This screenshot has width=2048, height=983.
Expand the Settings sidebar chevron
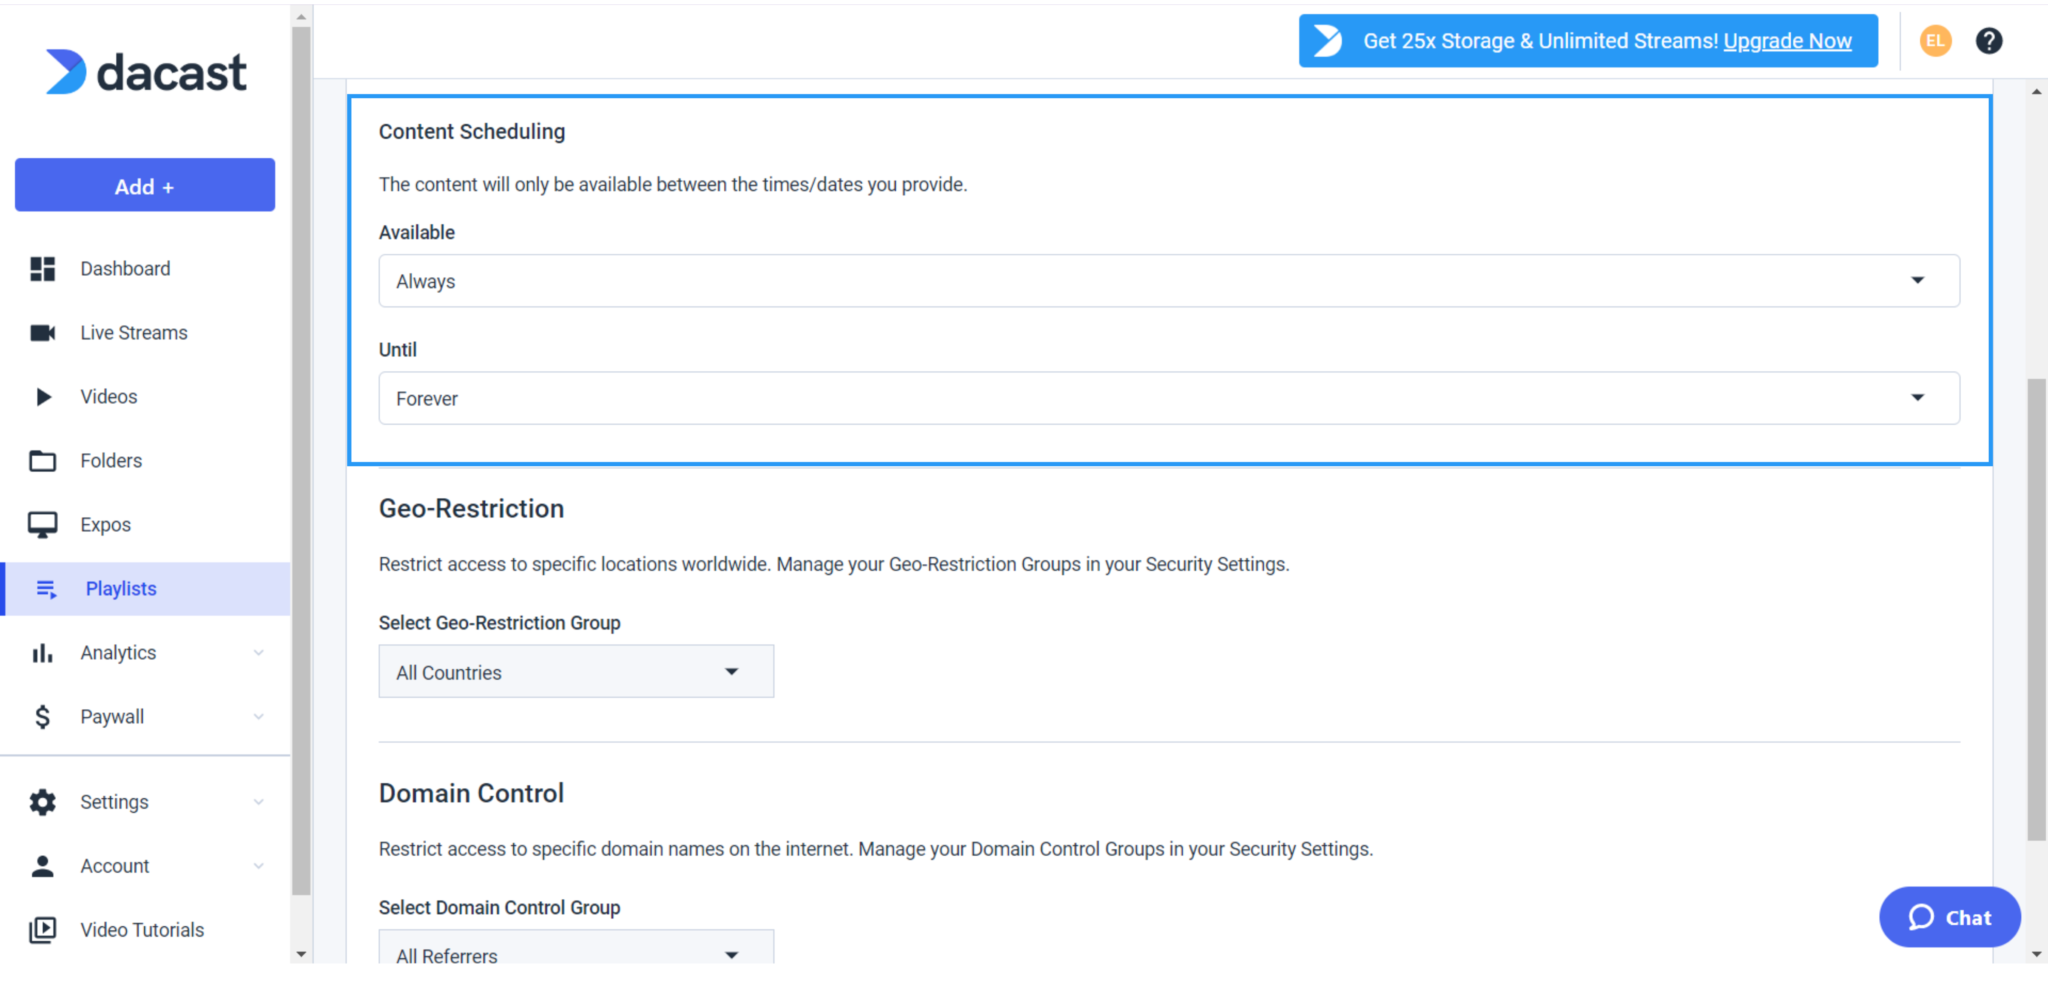click(259, 801)
